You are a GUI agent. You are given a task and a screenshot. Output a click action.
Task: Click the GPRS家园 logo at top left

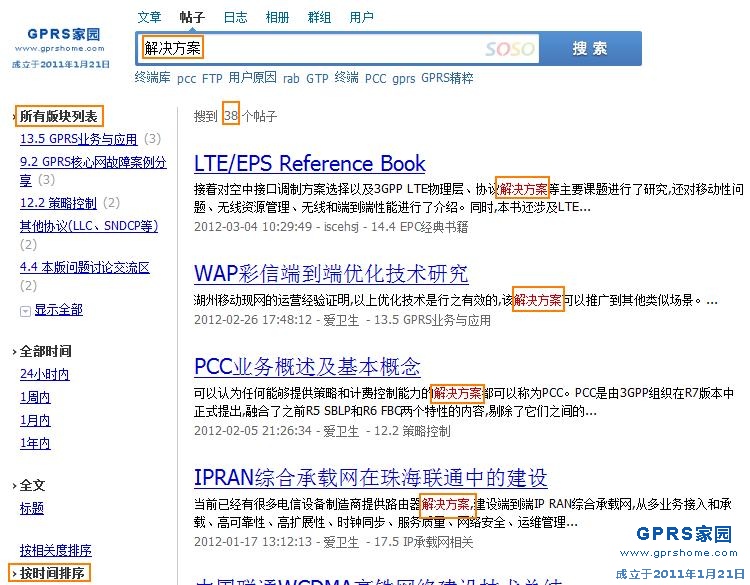pyautogui.click(x=62, y=40)
